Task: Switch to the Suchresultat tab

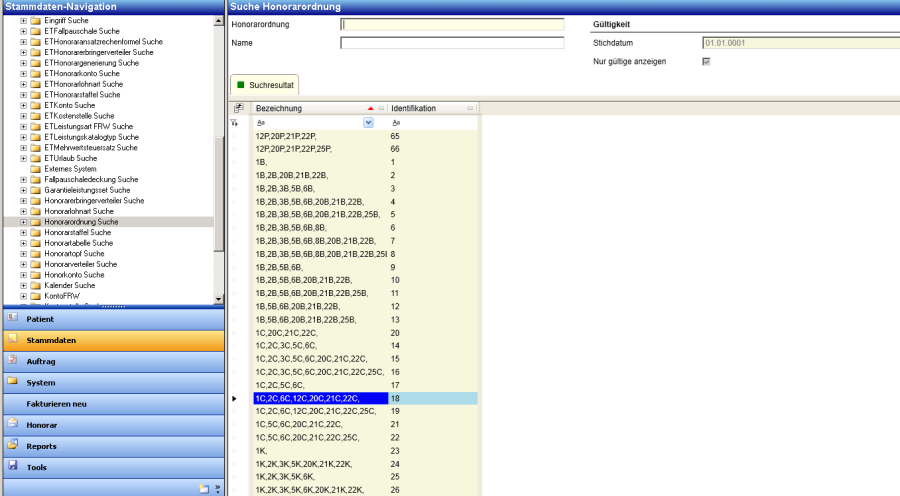Action: (264, 85)
